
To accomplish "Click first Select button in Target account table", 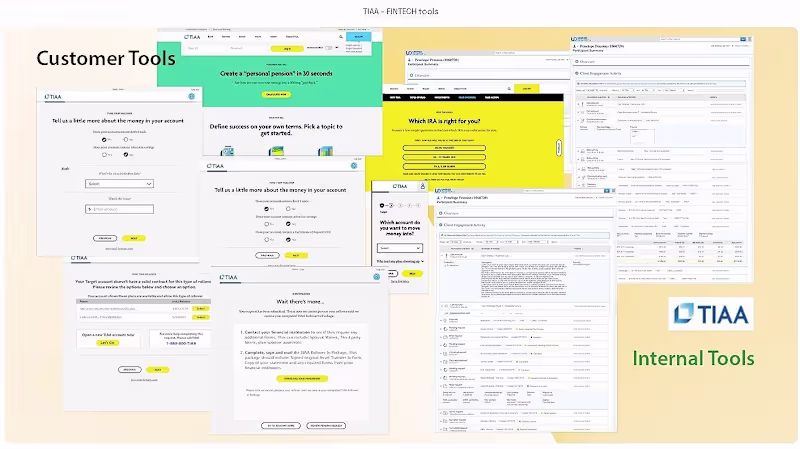I will point(201,309).
